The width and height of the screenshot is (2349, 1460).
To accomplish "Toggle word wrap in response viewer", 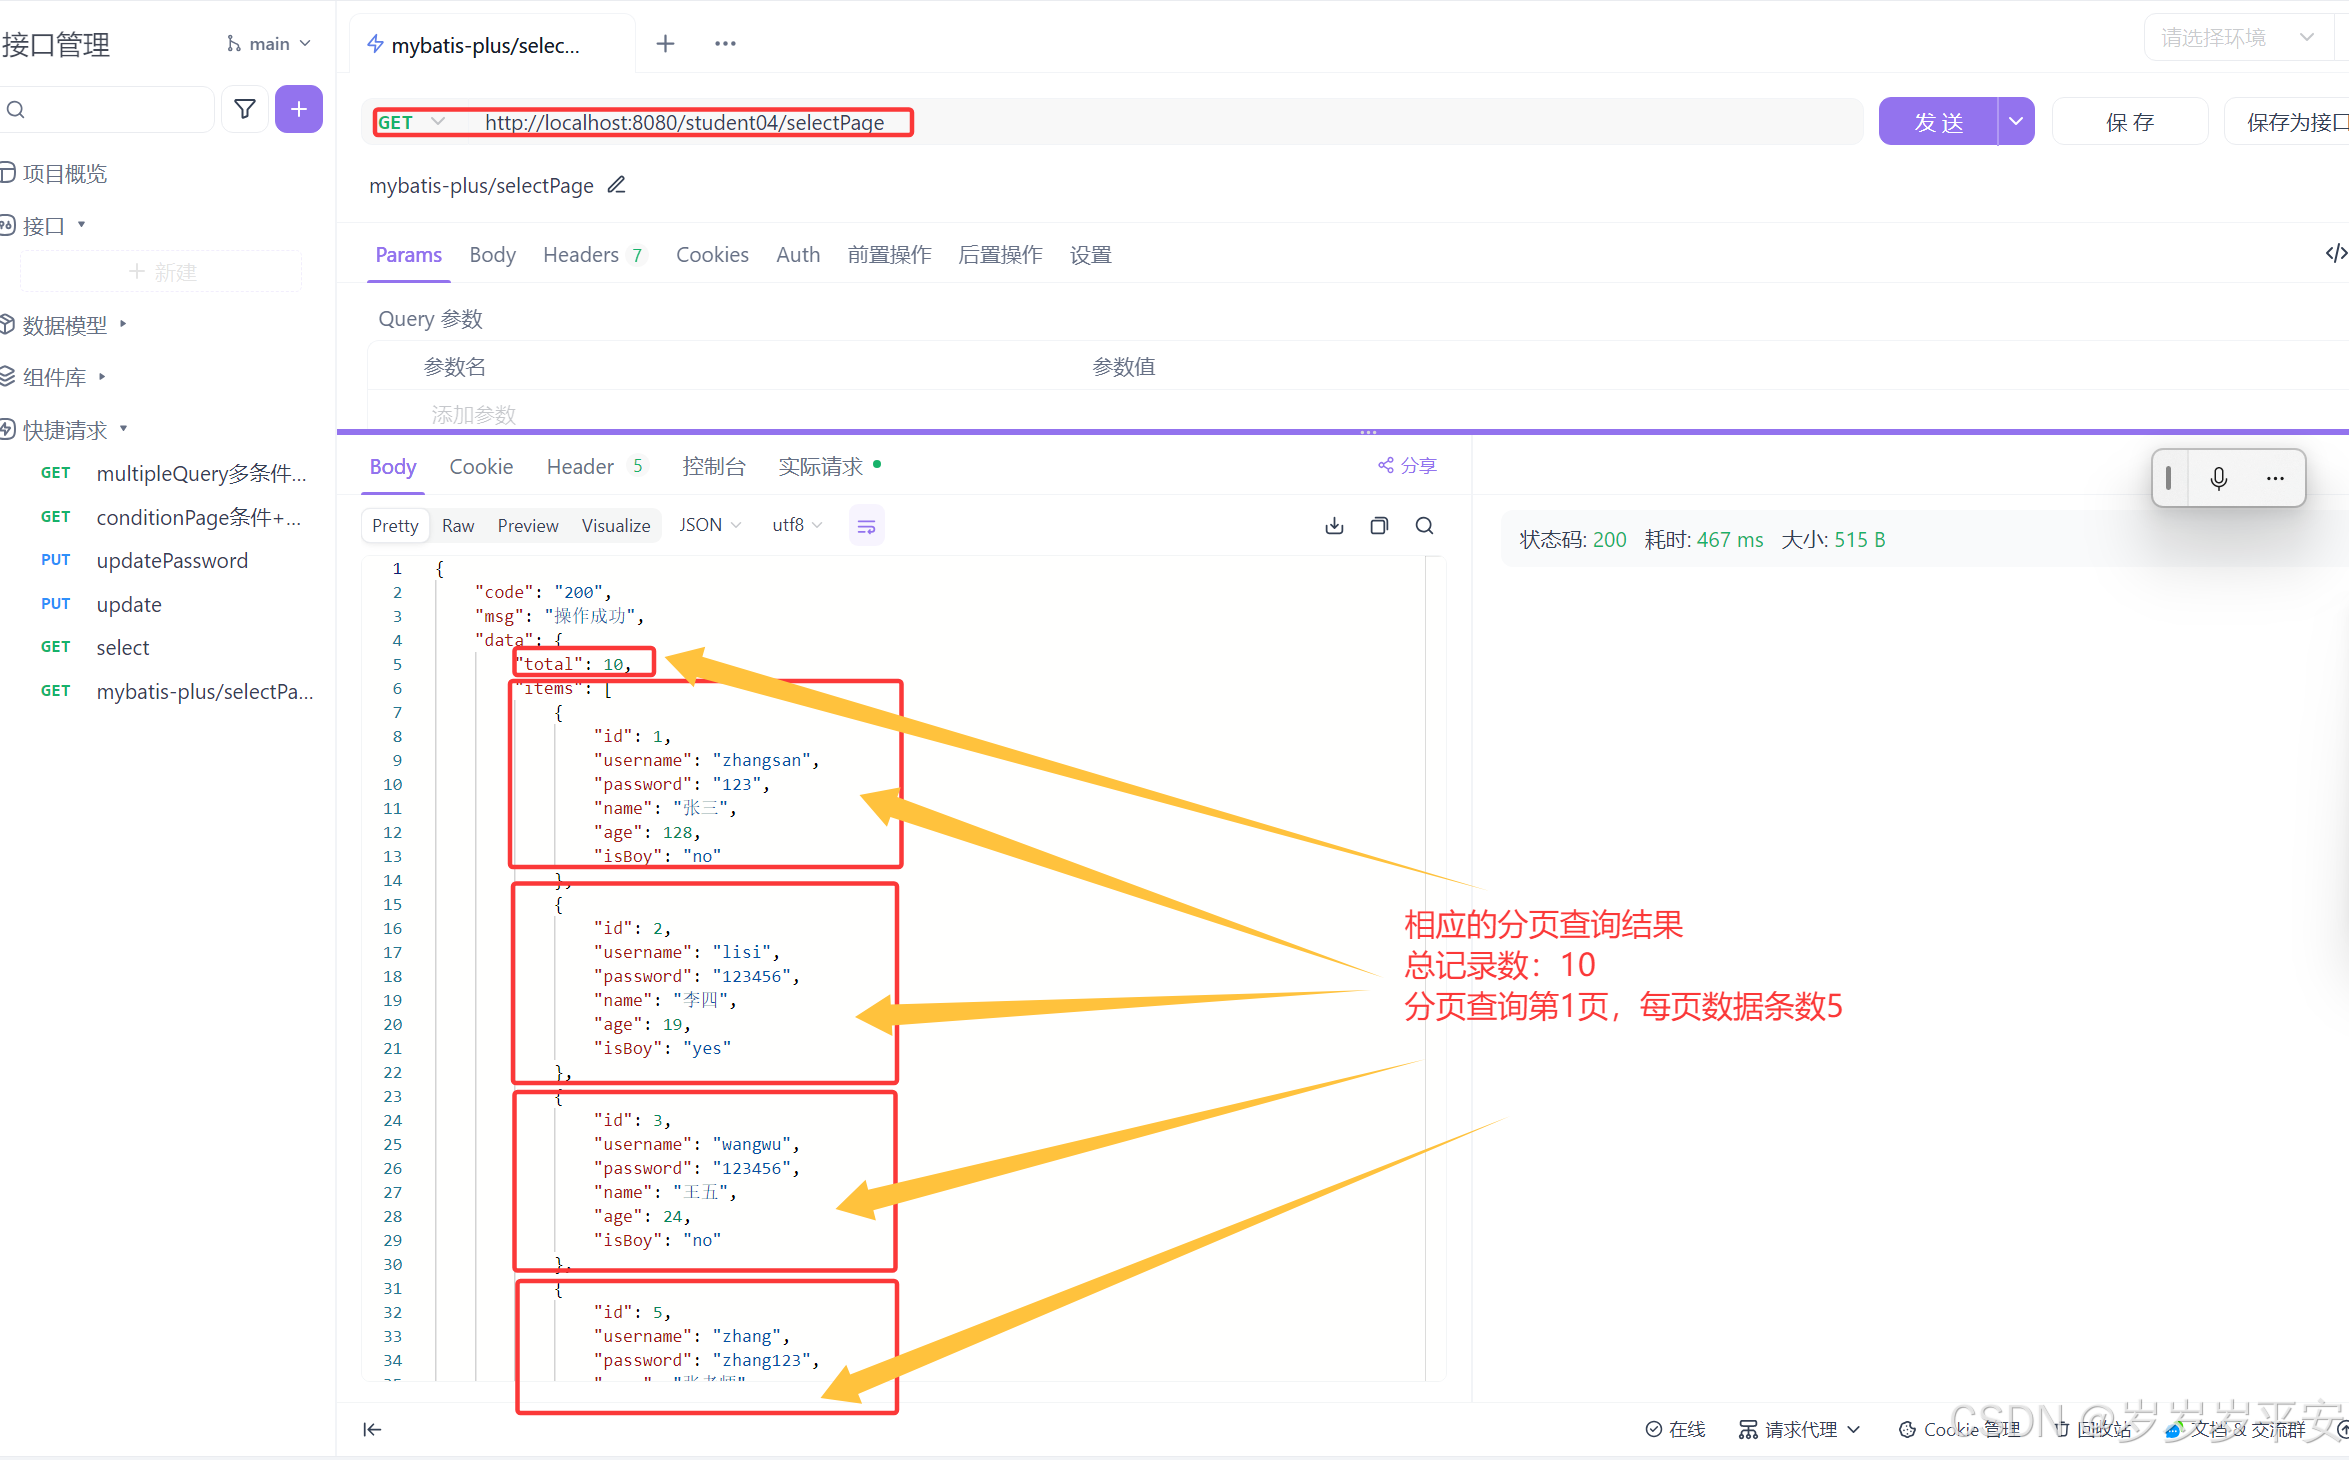I will (866, 526).
